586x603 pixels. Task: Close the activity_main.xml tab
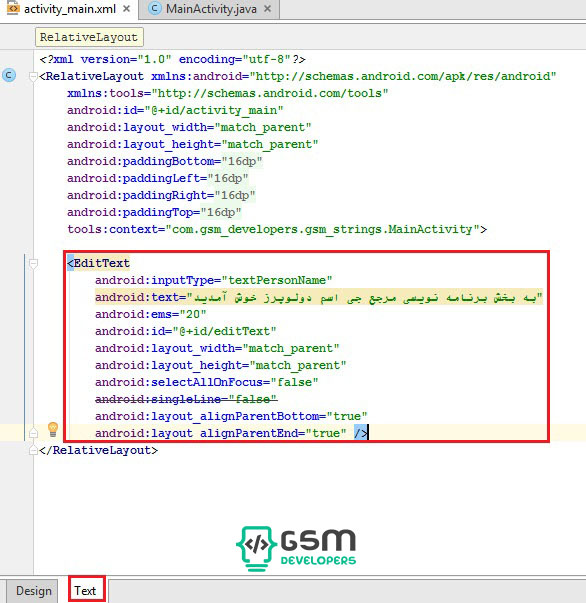point(126,8)
